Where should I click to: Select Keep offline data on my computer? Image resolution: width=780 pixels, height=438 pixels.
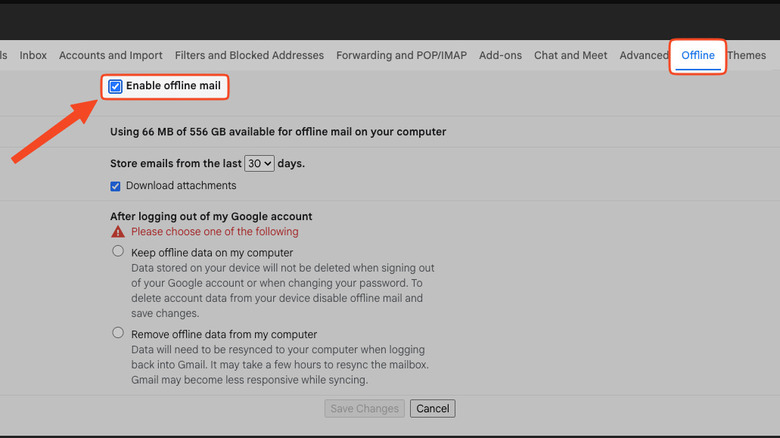[118, 252]
